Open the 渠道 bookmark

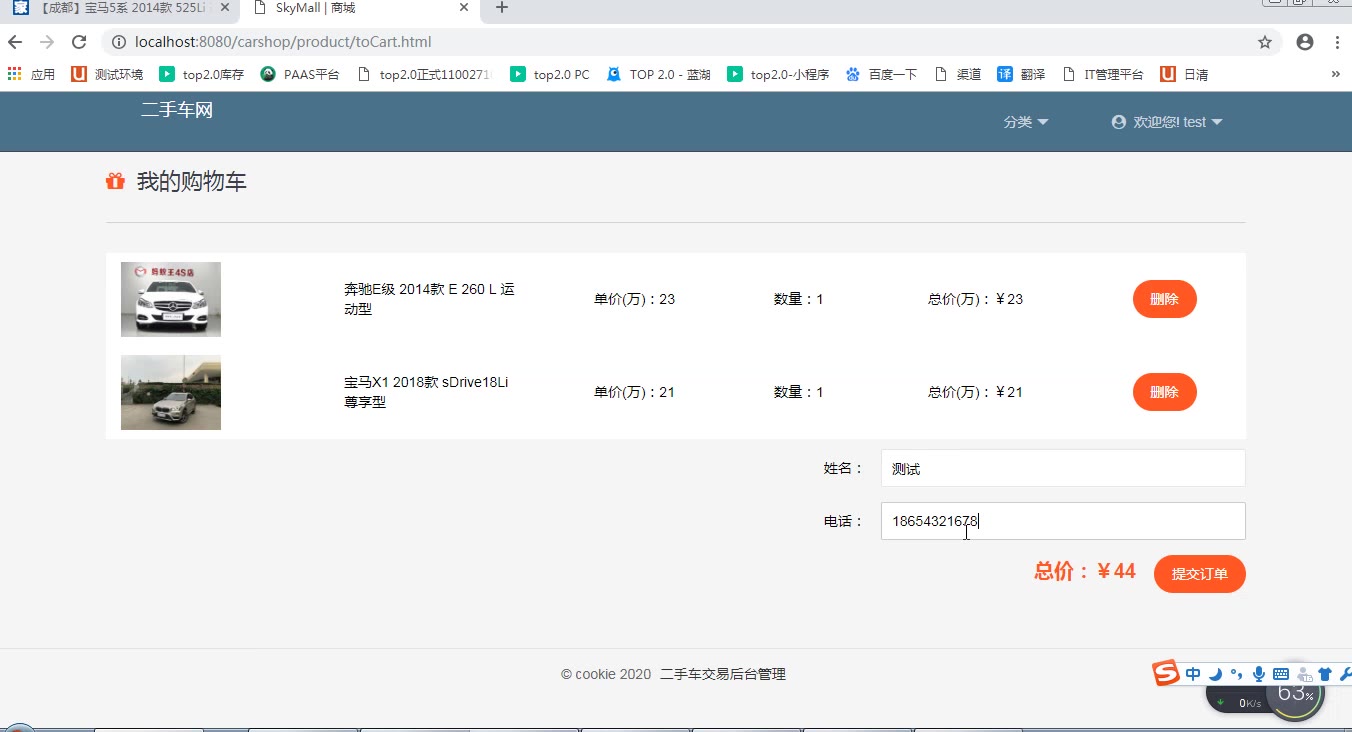click(957, 74)
